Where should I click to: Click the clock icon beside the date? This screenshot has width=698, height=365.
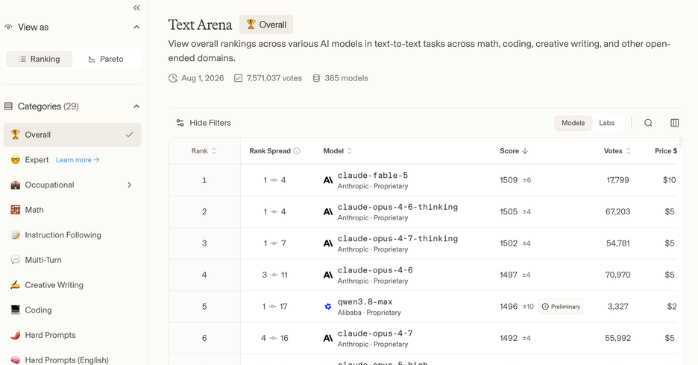point(173,78)
